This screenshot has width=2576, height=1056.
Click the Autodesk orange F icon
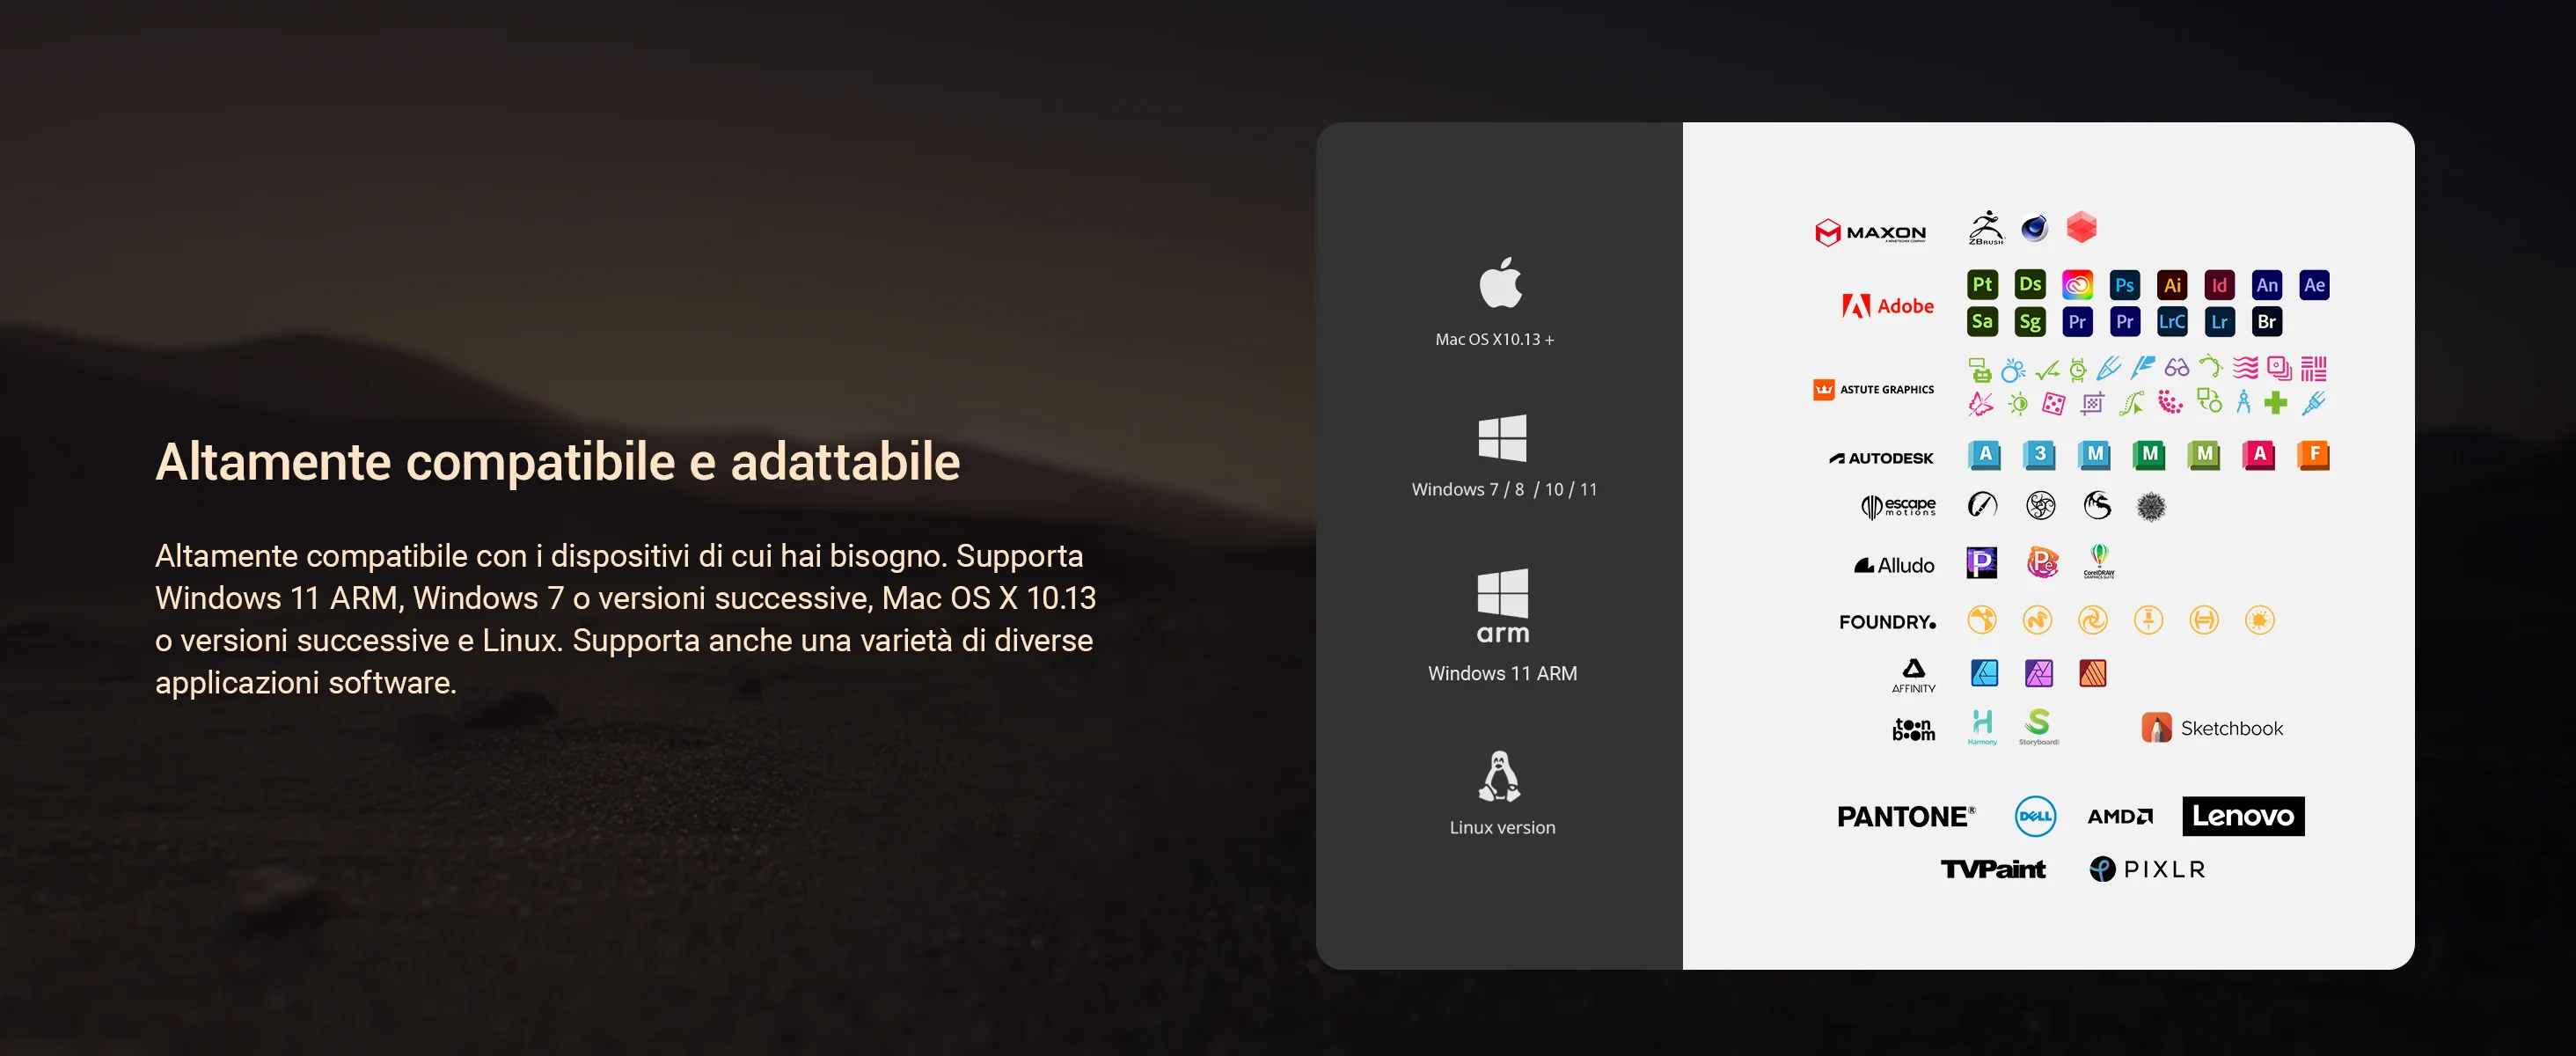click(x=2314, y=455)
